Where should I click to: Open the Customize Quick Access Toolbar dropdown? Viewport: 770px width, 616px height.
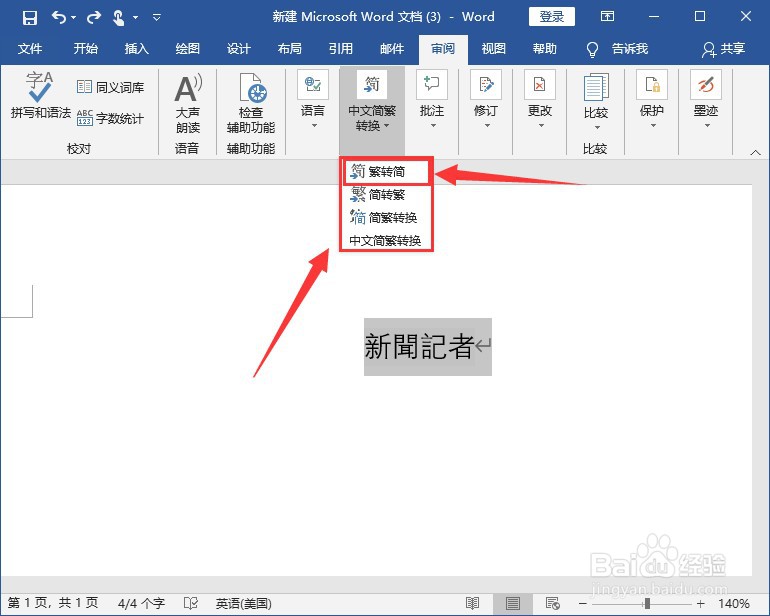pyautogui.click(x=157, y=18)
